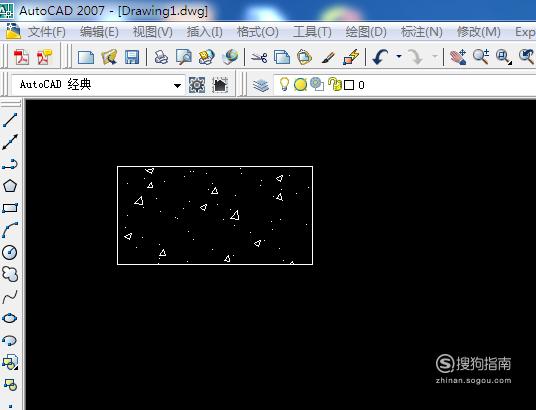The height and width of the screenshot is (410, 536).
Task: Open the Block Editor icon
Action: (351, 57)
